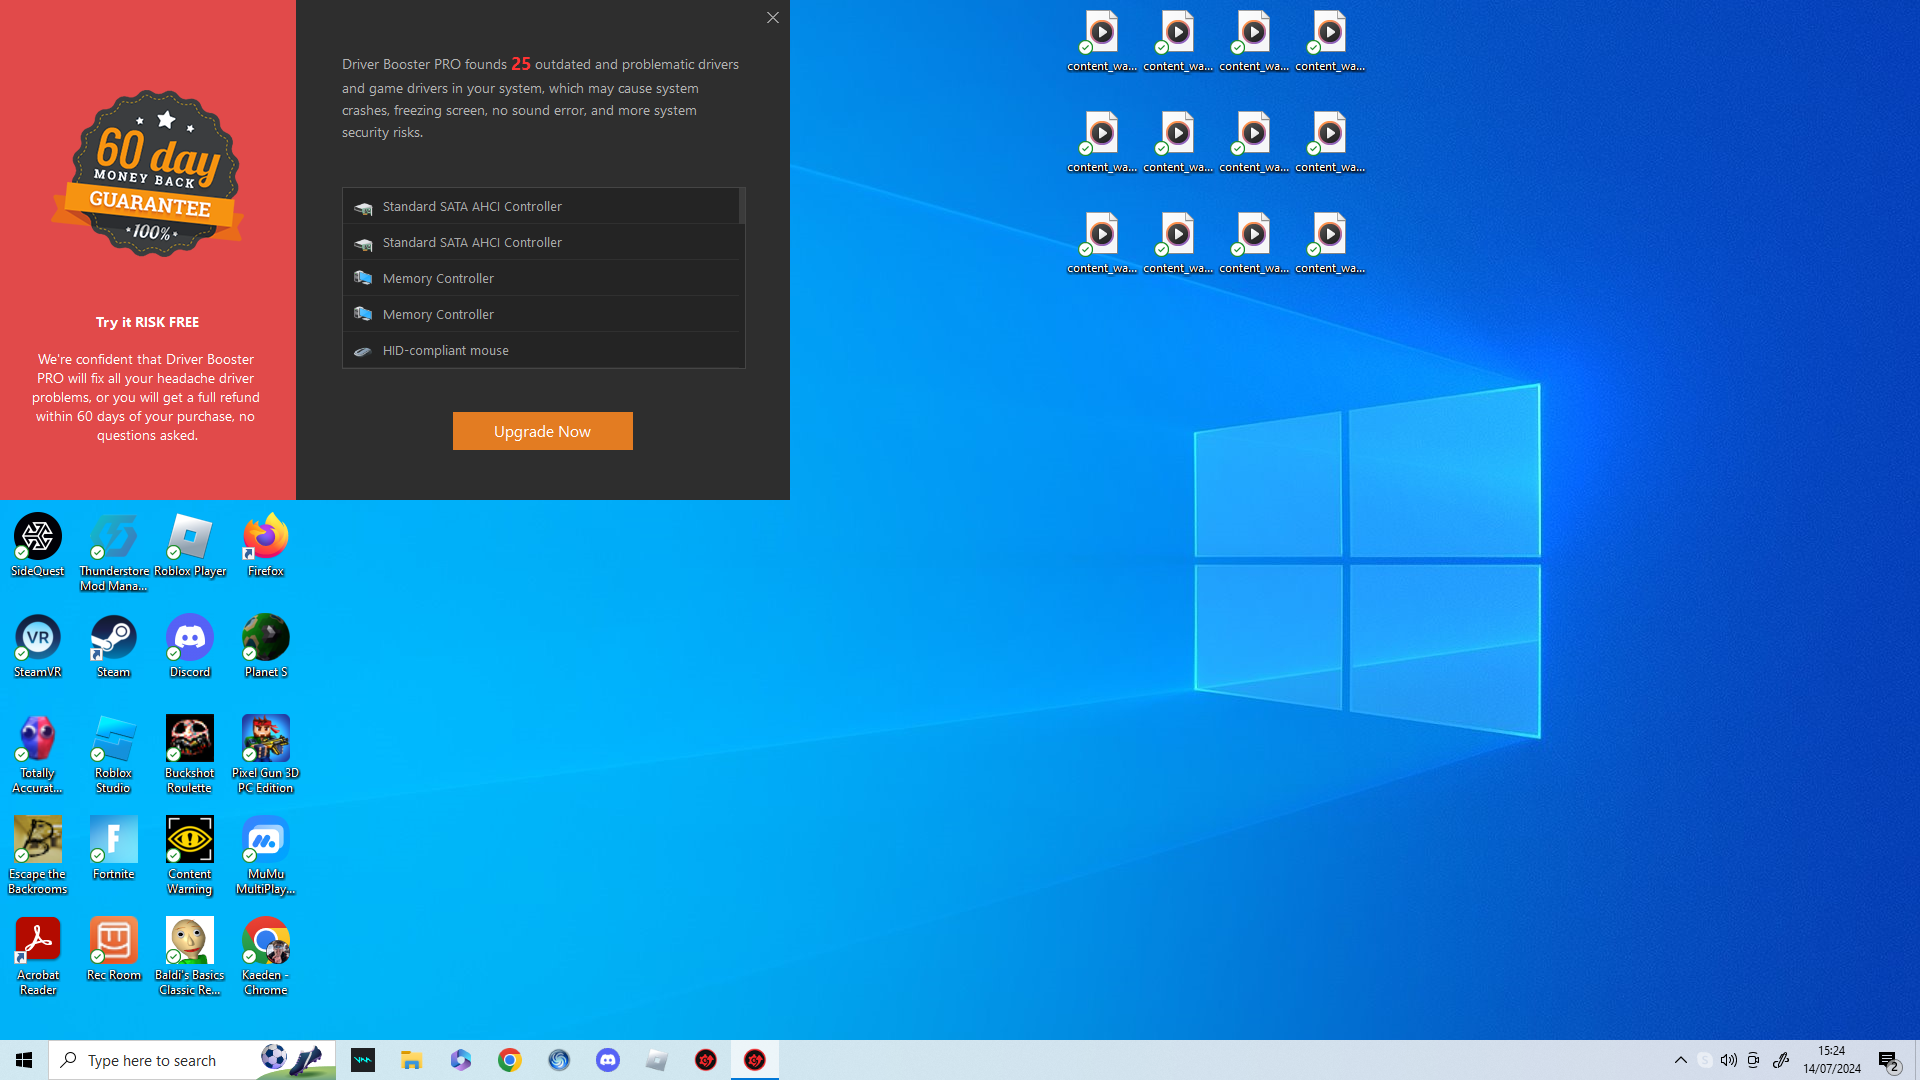
Task: Launch Buckshot Roulette from the desktop
Action: tap(189, 739)
